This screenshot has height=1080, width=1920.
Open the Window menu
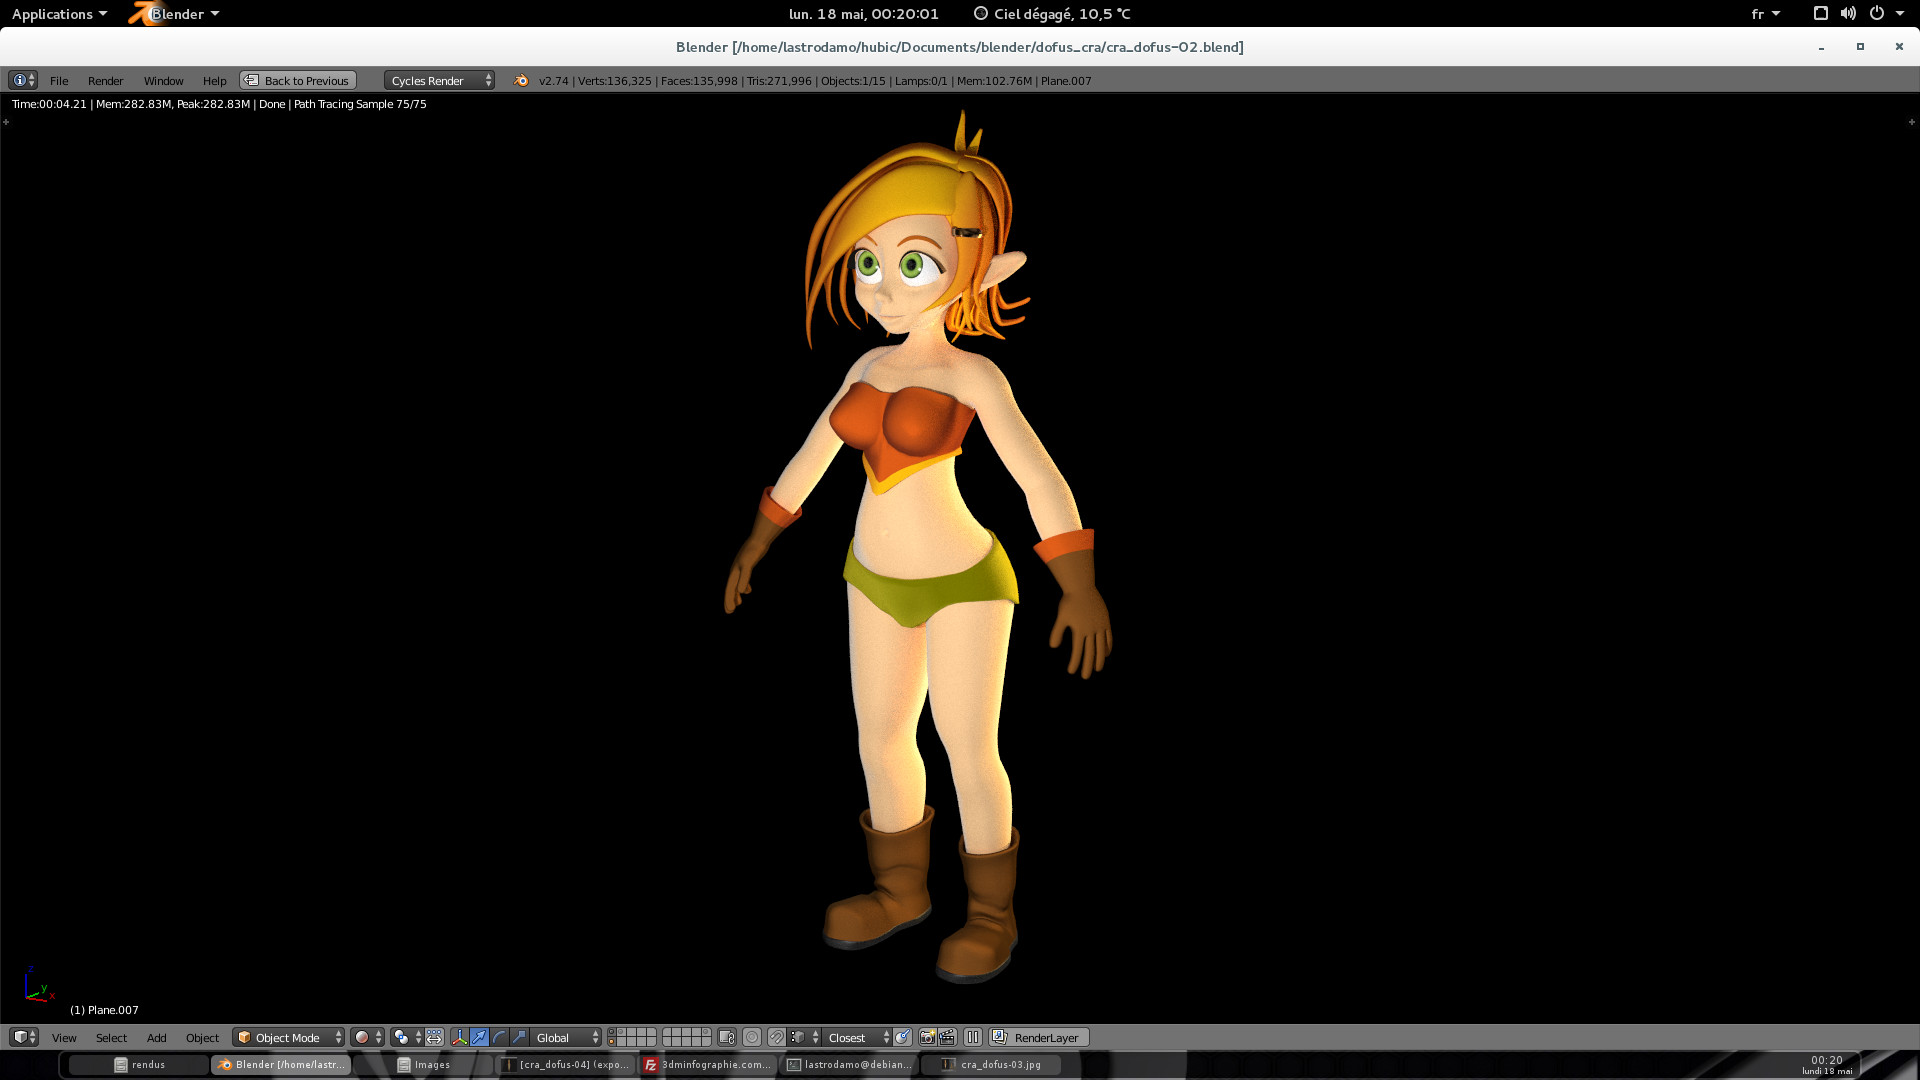click(x=163, y=80)
